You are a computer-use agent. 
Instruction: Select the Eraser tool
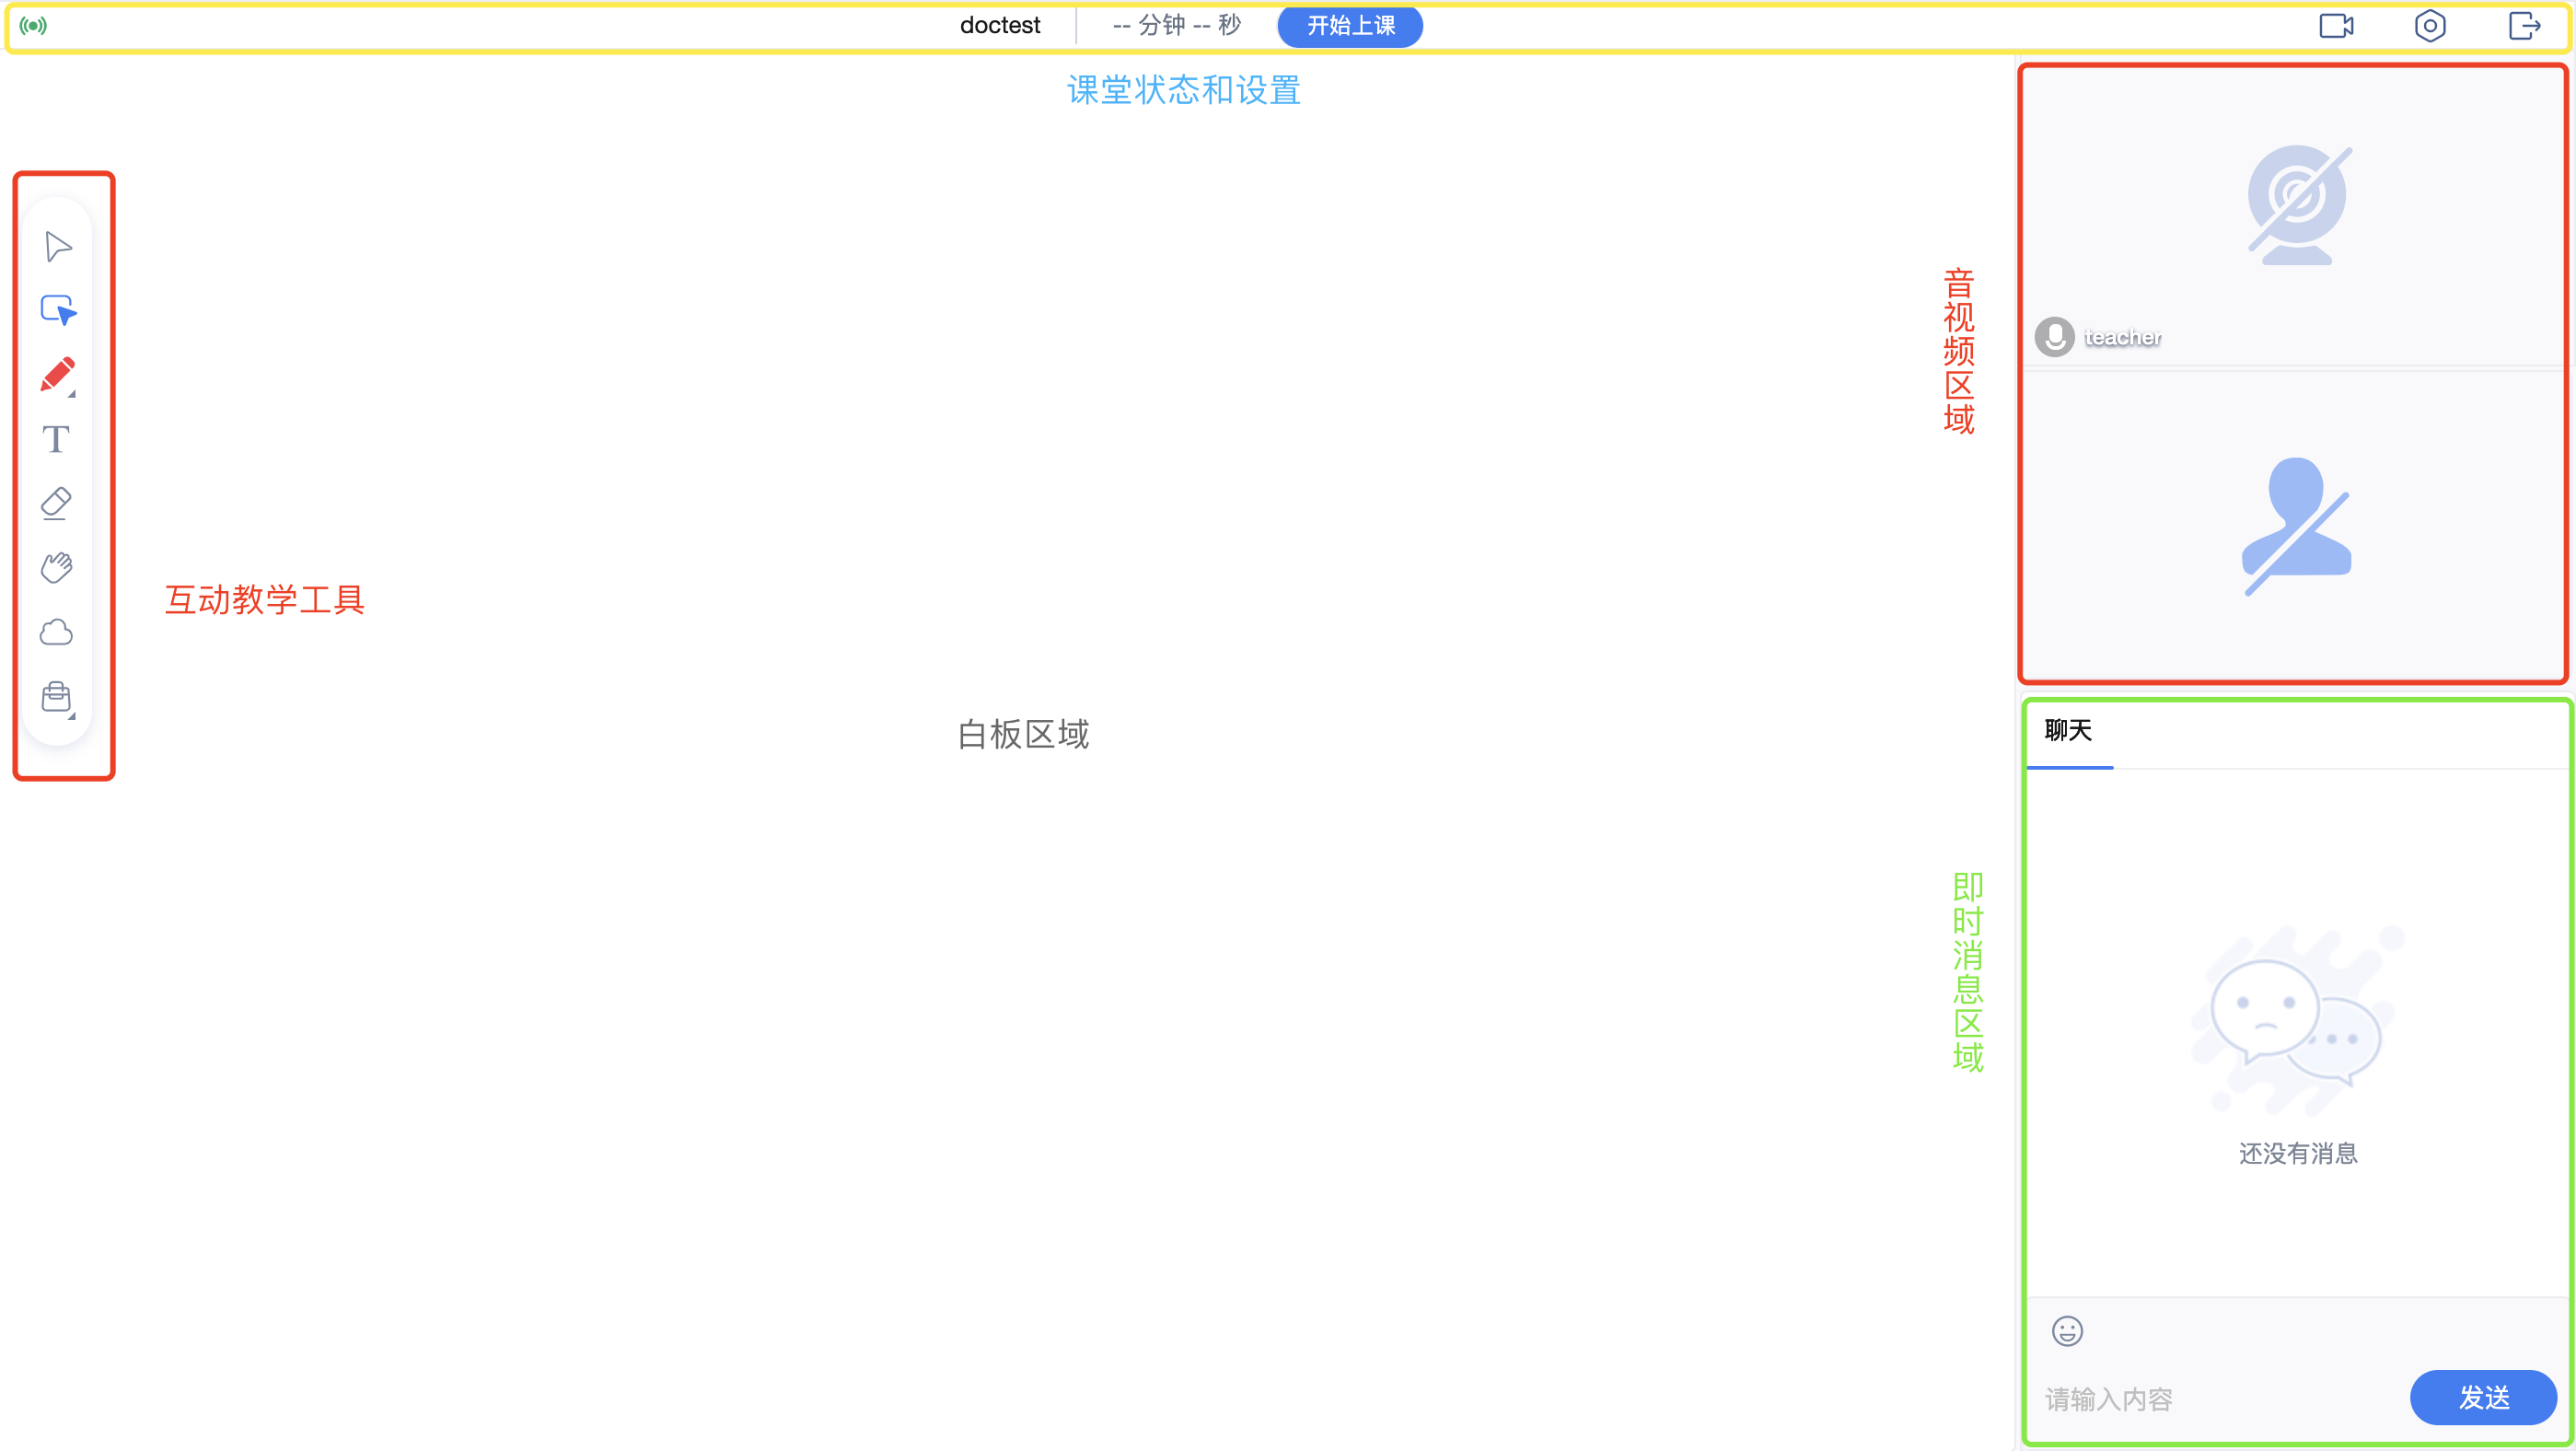56,503
